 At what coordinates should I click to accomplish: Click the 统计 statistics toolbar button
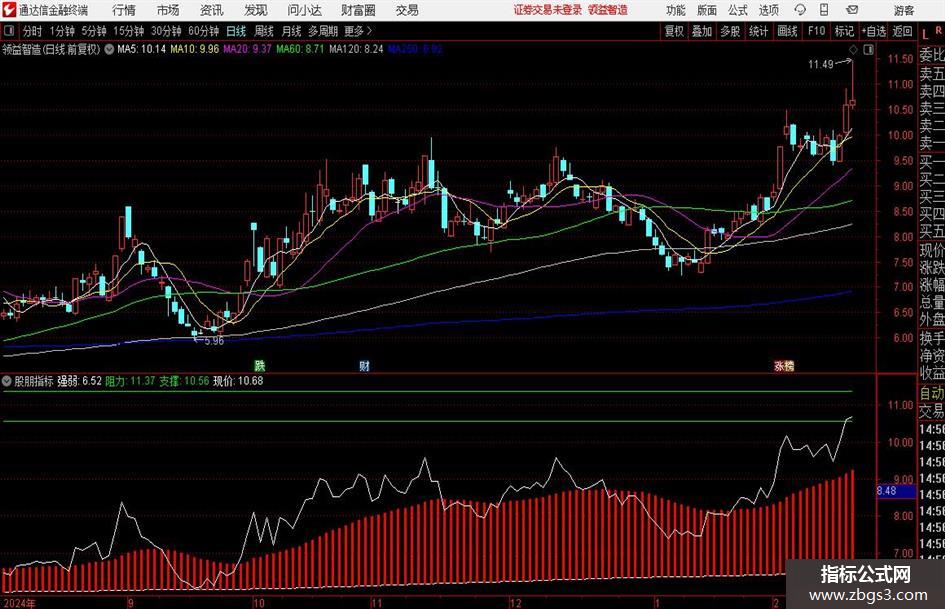(758, 31)
